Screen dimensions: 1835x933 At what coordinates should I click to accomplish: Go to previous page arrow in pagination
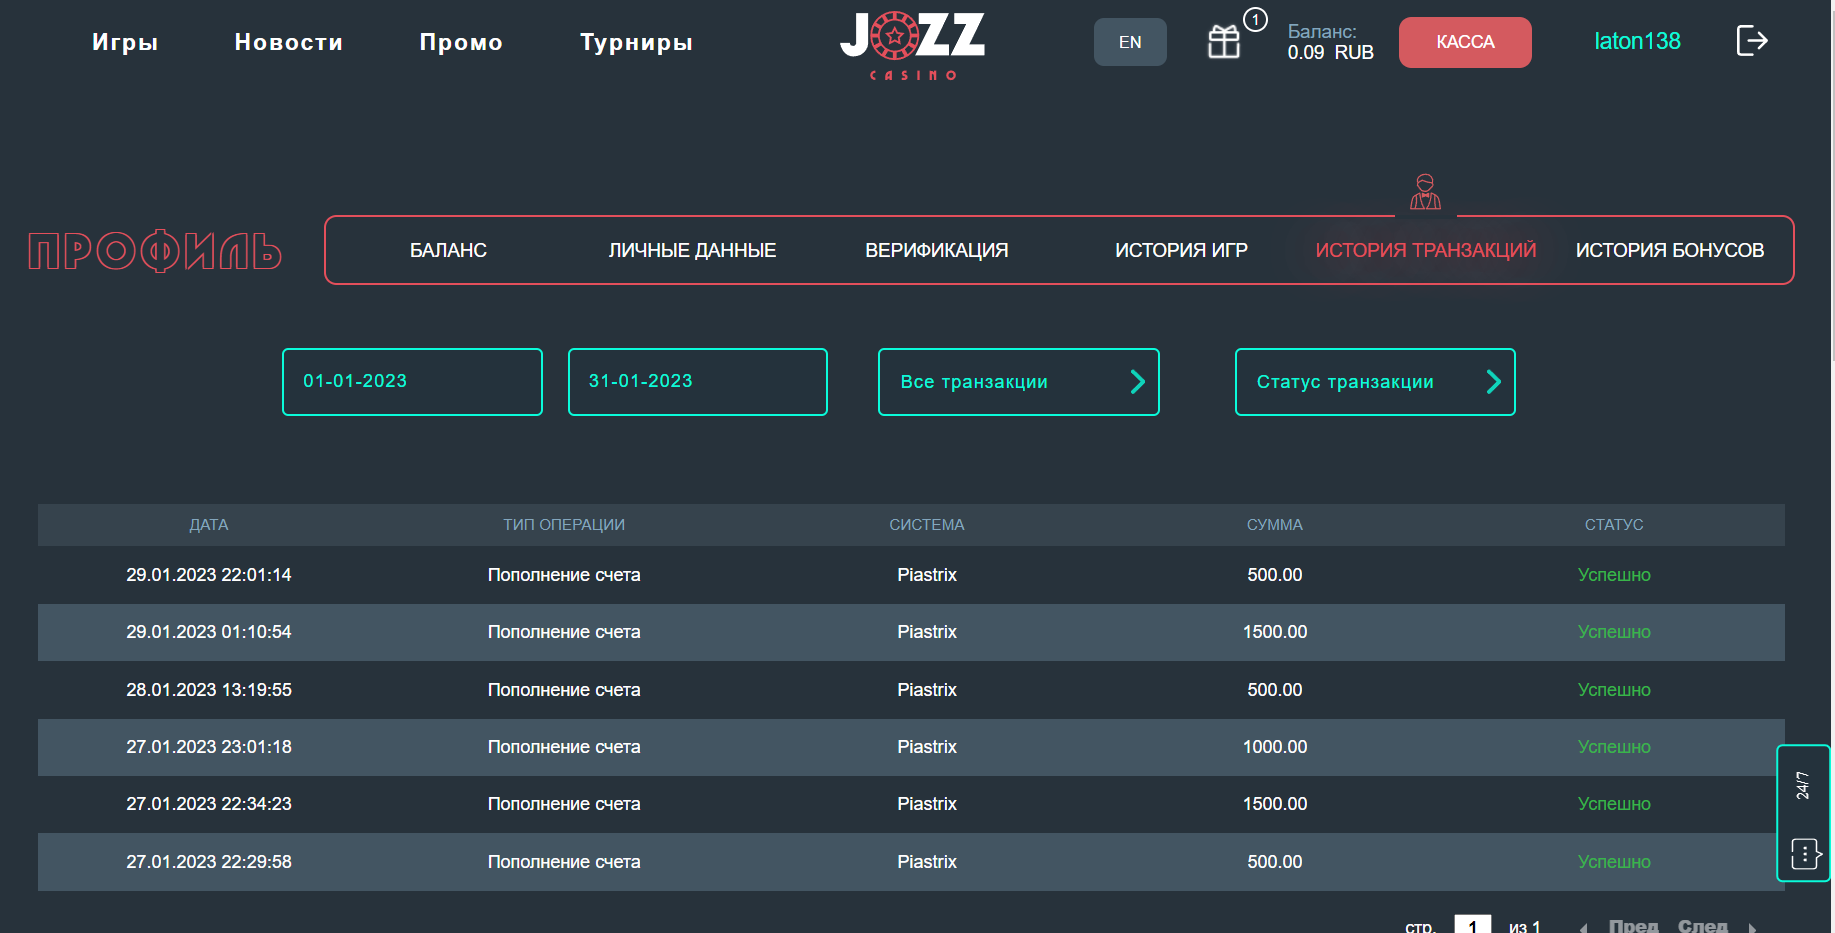[1584, 927]
